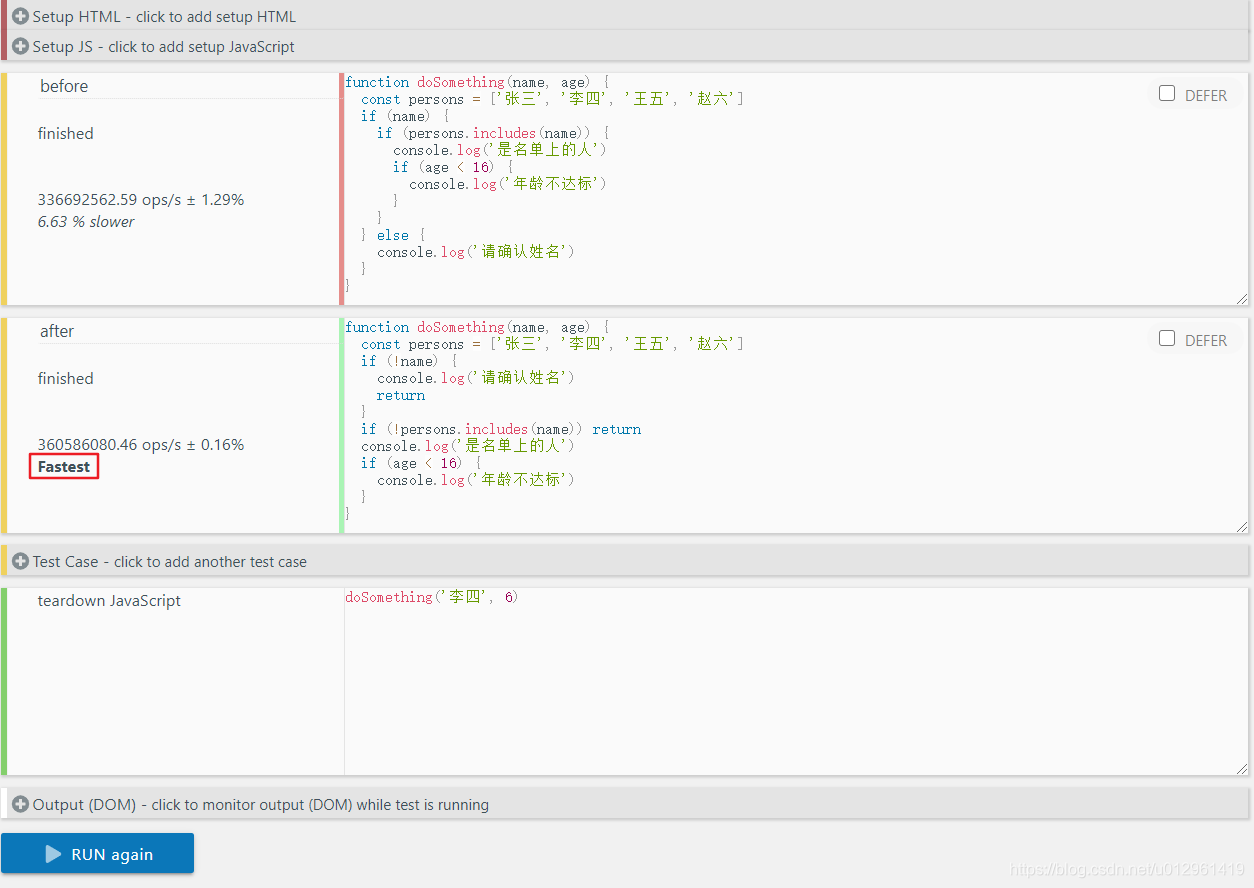Click the '6.63 % slower' text
The width and height of the screenshot is (1254, 888).
point(86,222)
